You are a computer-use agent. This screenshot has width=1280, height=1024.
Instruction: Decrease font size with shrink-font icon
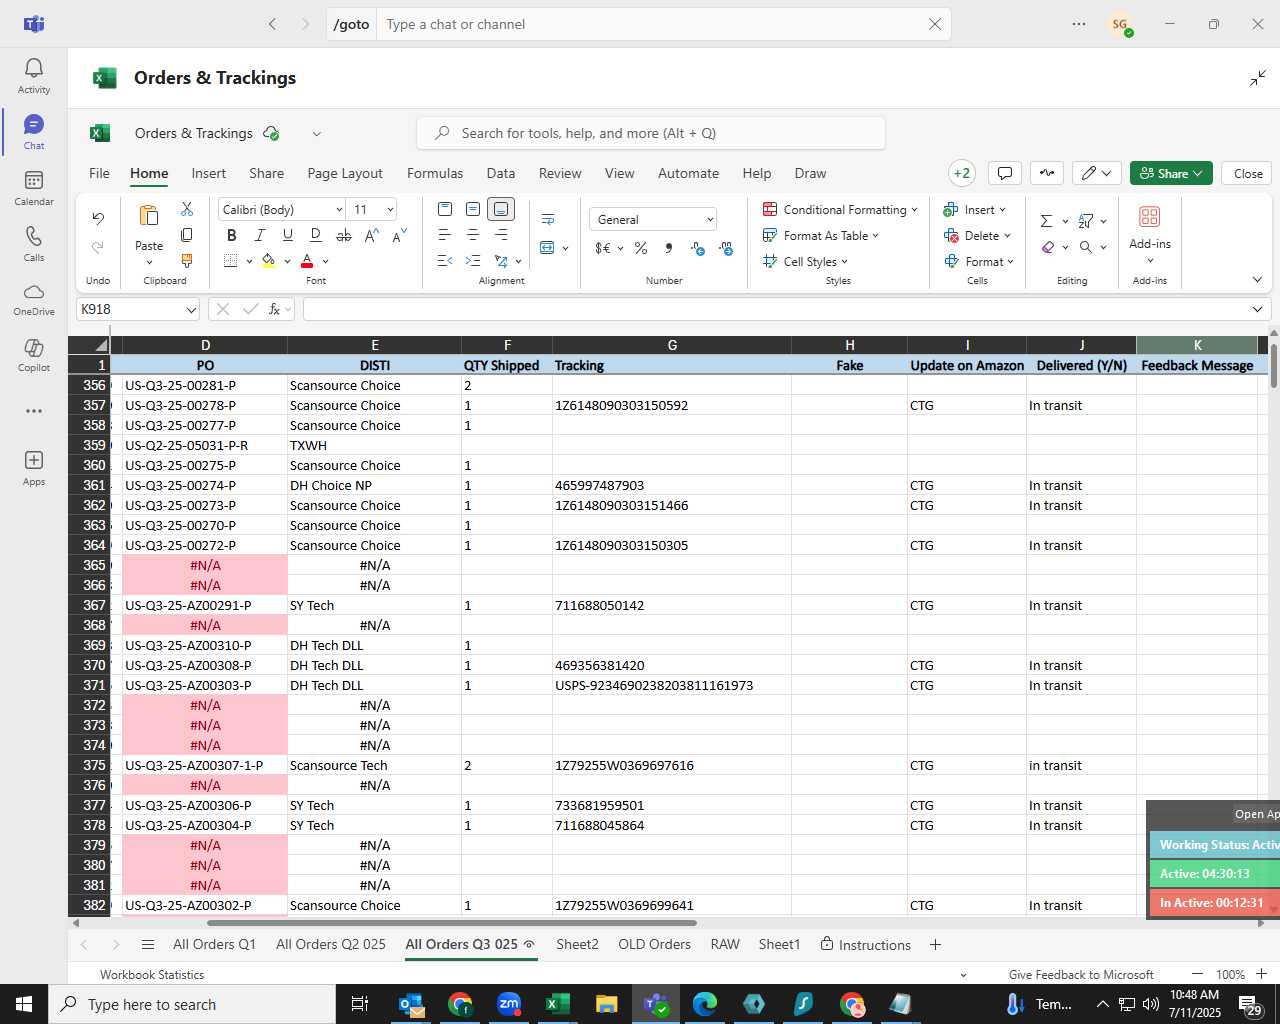(x=399, y=236)
